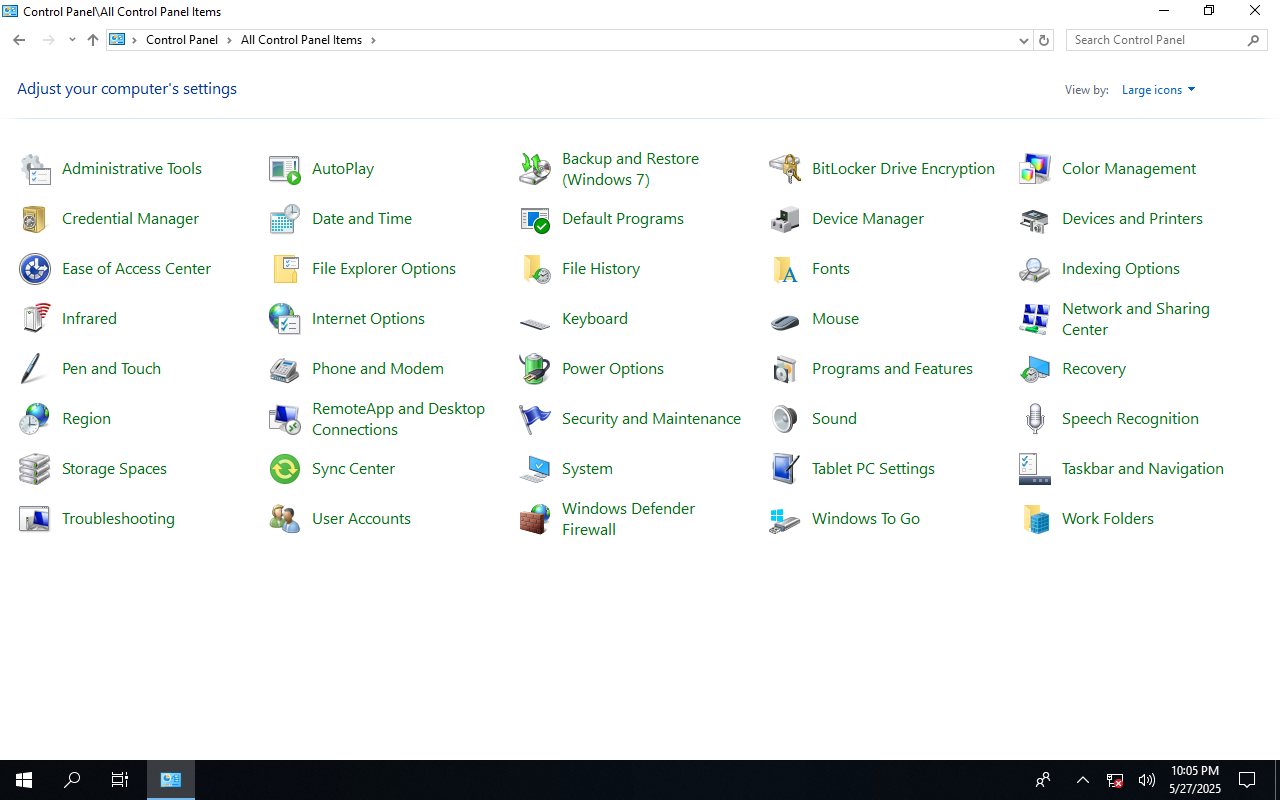This screenshot has height=800, width=1280.
Task: Expand the chevron after All Control Panel Items
Action: [373, 40]
